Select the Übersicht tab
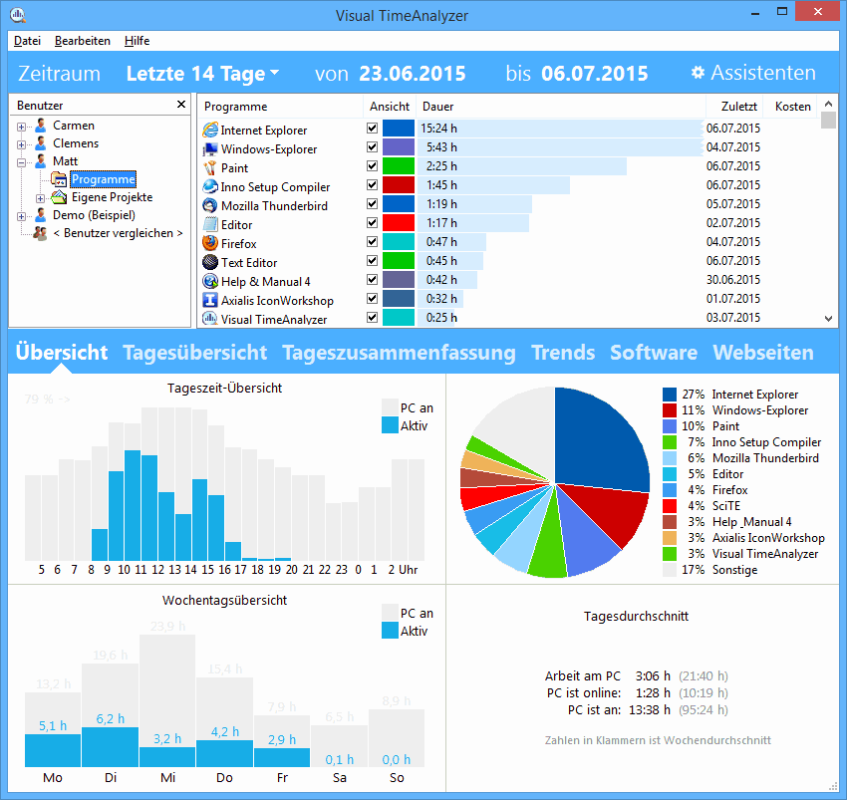Image resolution: width=847 pixels, height=800 pixels. (x=62, y=352)
